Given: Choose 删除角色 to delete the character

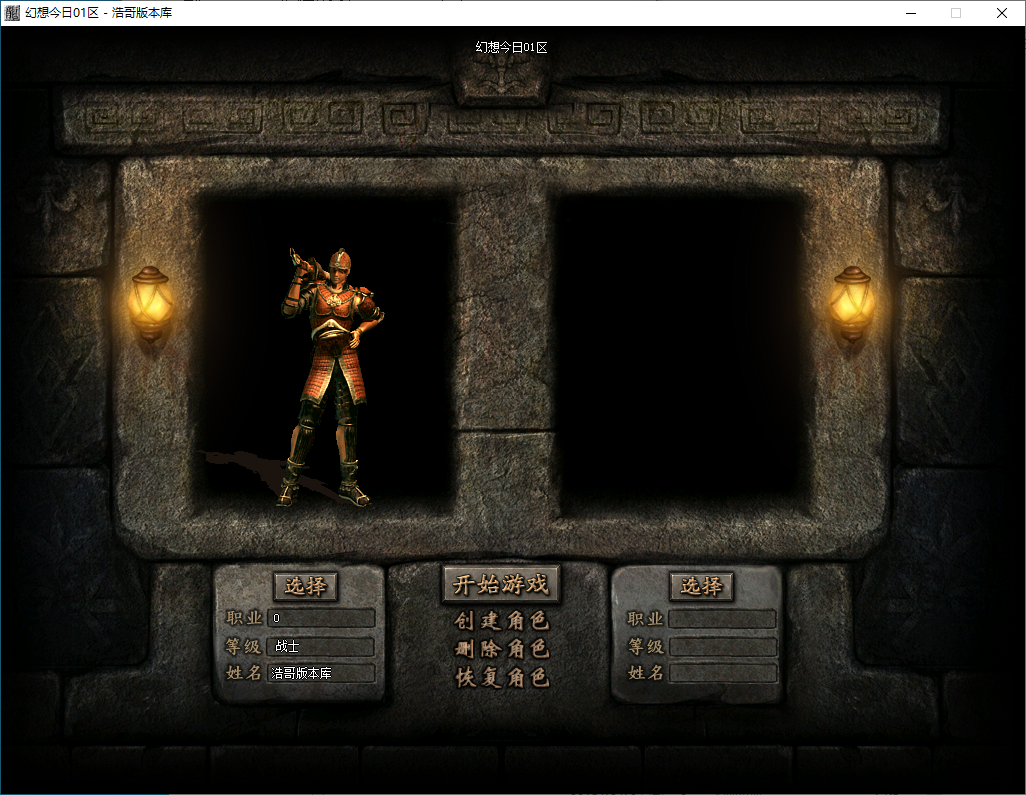Looking at the screenshot, I should coord(502,648).
